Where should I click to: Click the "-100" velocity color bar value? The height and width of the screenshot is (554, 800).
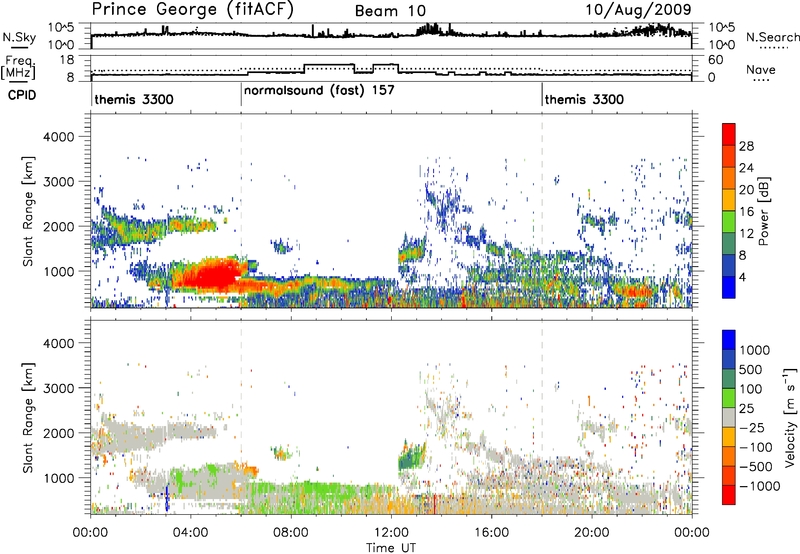(756, 447)
